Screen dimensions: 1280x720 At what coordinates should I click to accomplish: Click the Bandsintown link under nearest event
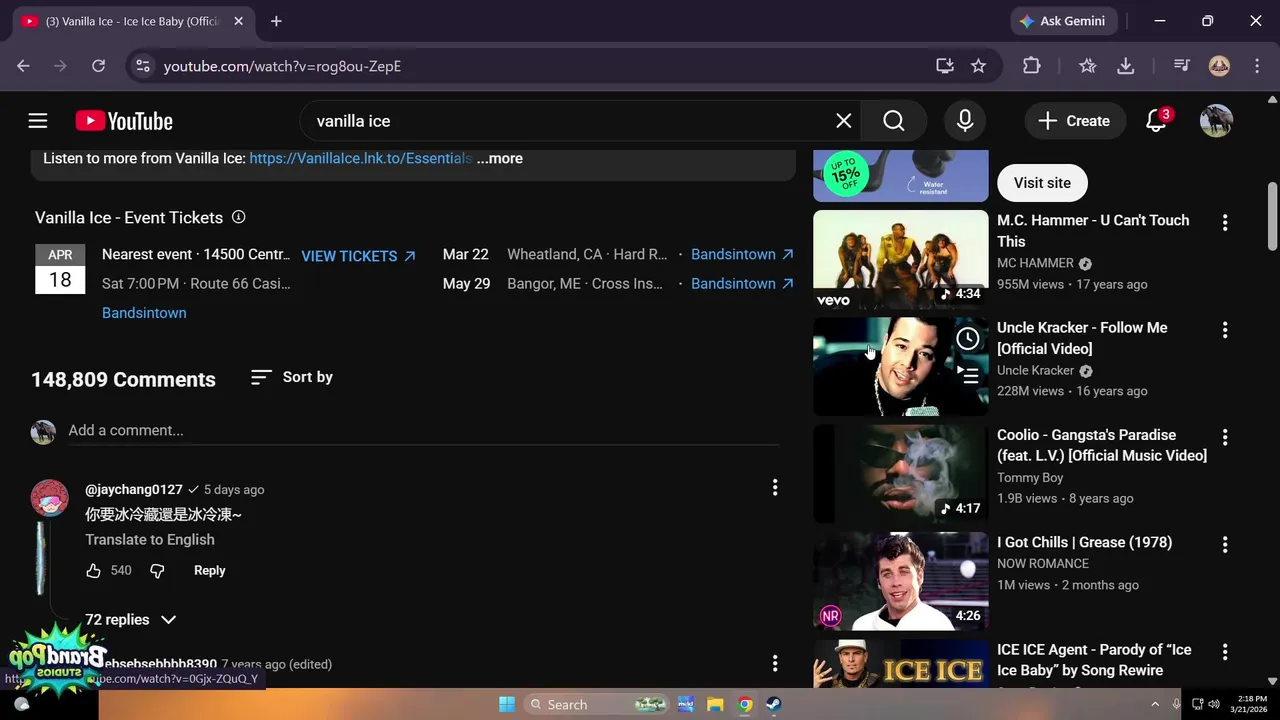[x=144, y=313]
